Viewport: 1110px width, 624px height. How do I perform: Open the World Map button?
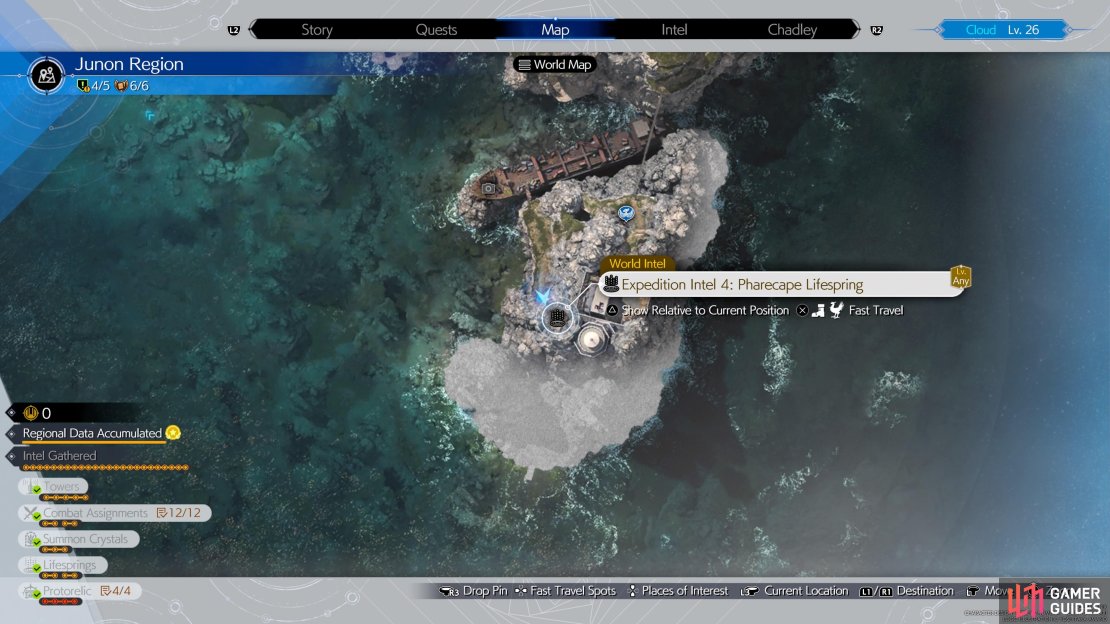555,64
